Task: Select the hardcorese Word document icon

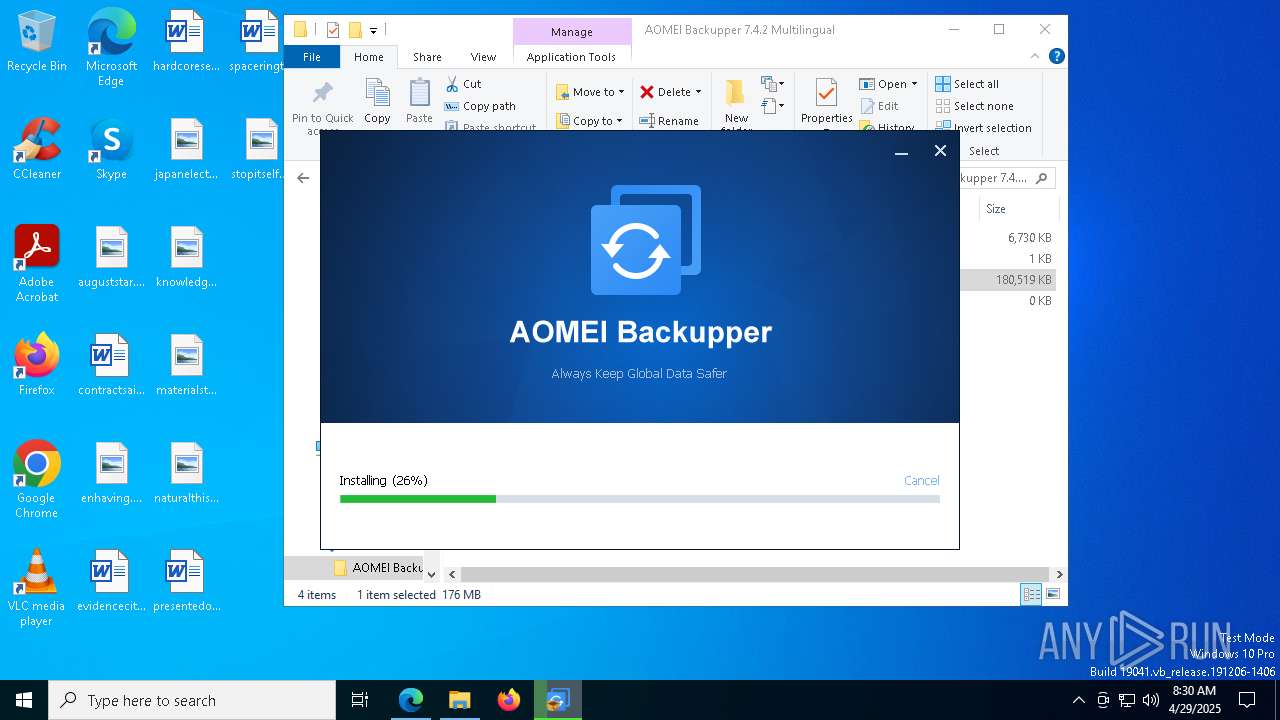Action: (x=186, y=42)
